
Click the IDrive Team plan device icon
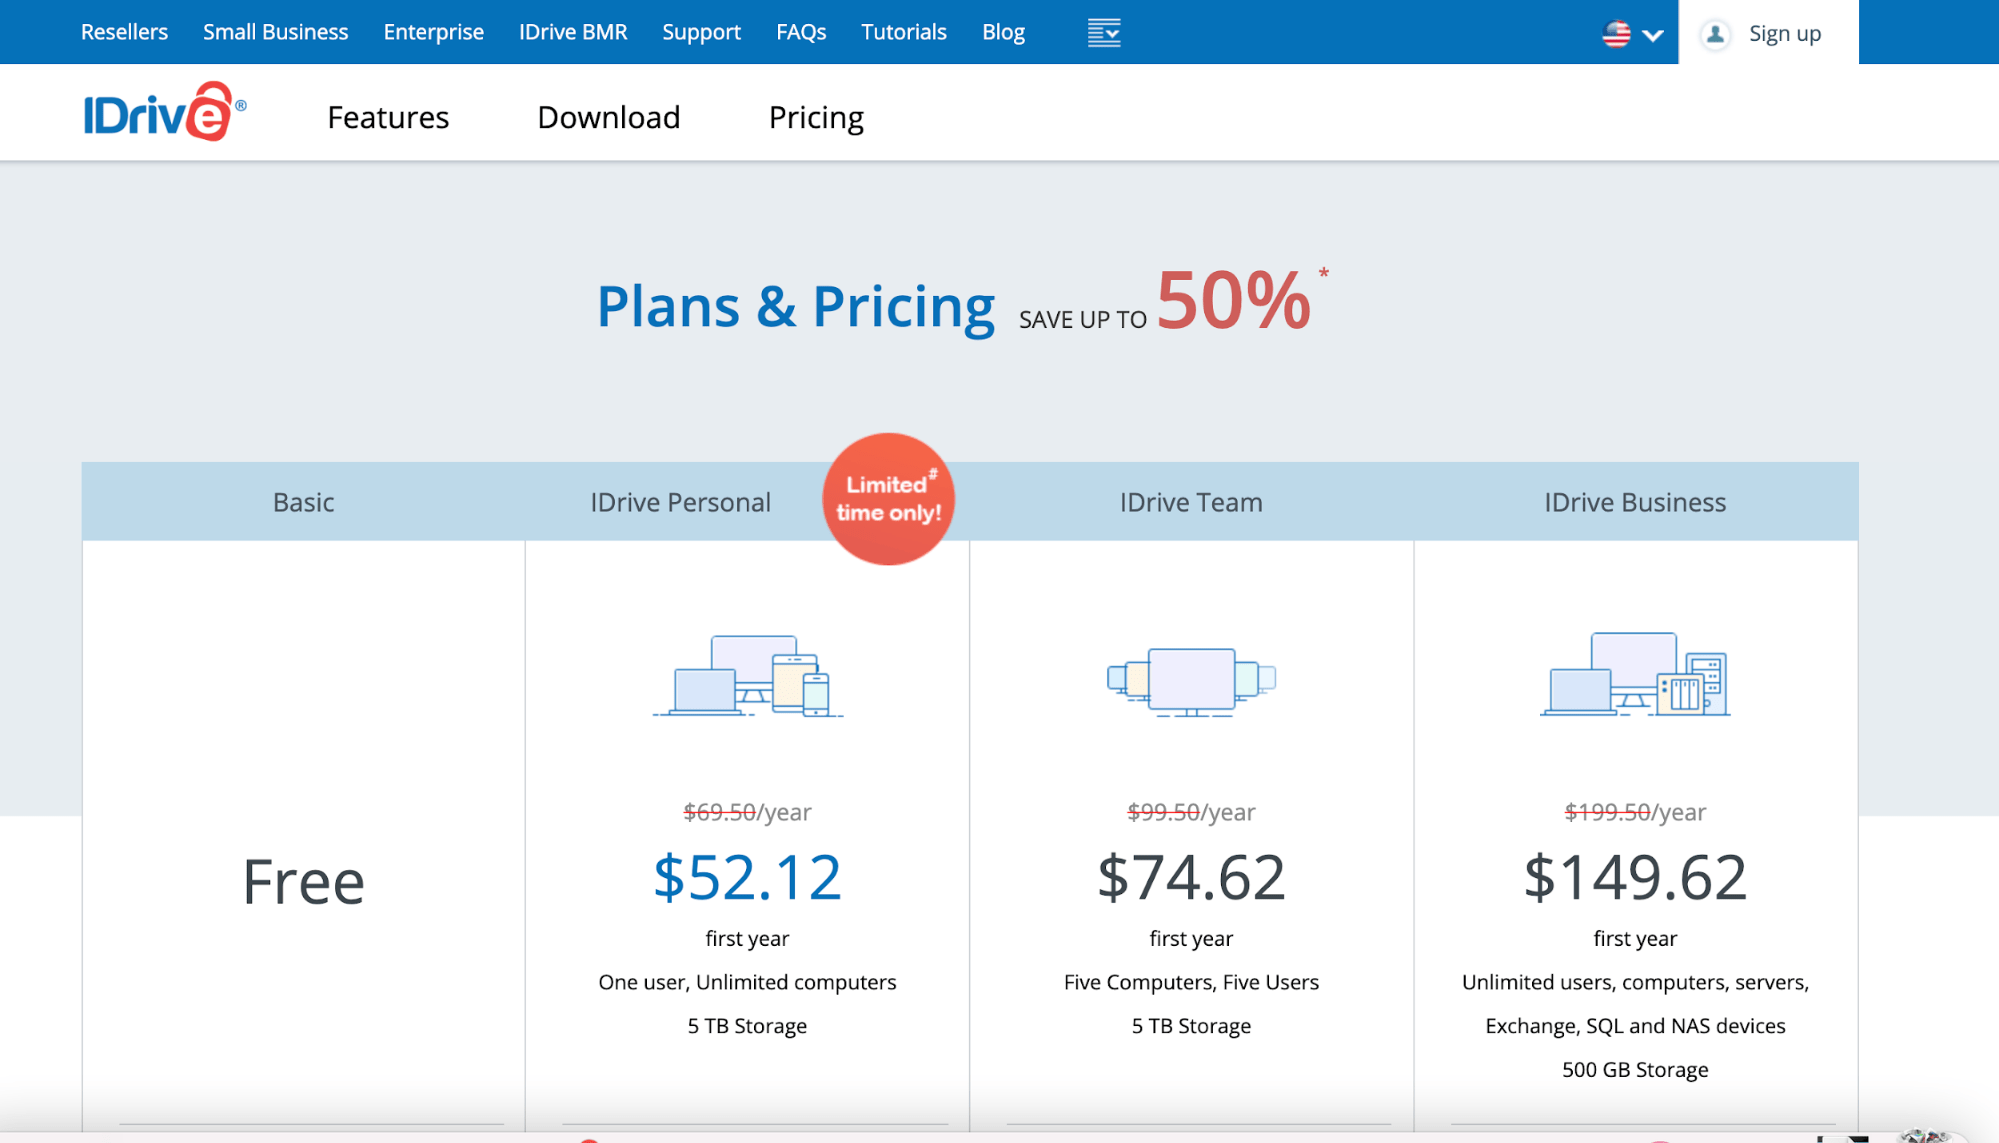[1189, 676]
